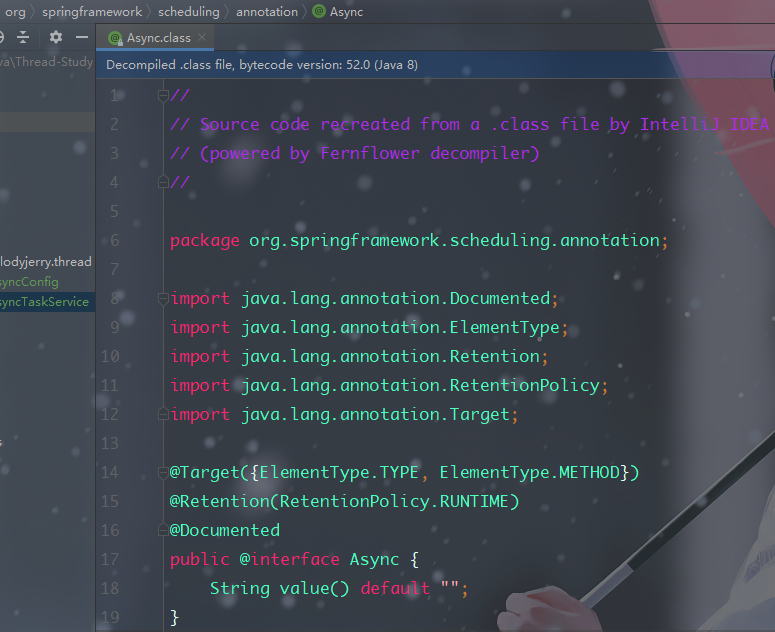
Task: Click the decompiled class file notification banner
Action: (x=435, y=65)
